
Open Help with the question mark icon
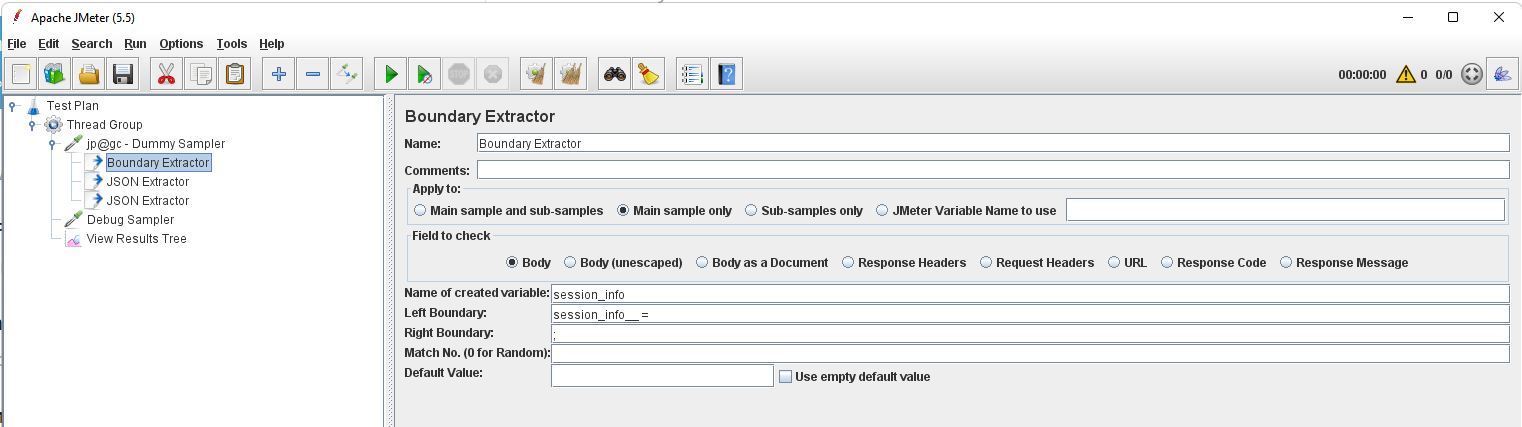pos(726,73)
